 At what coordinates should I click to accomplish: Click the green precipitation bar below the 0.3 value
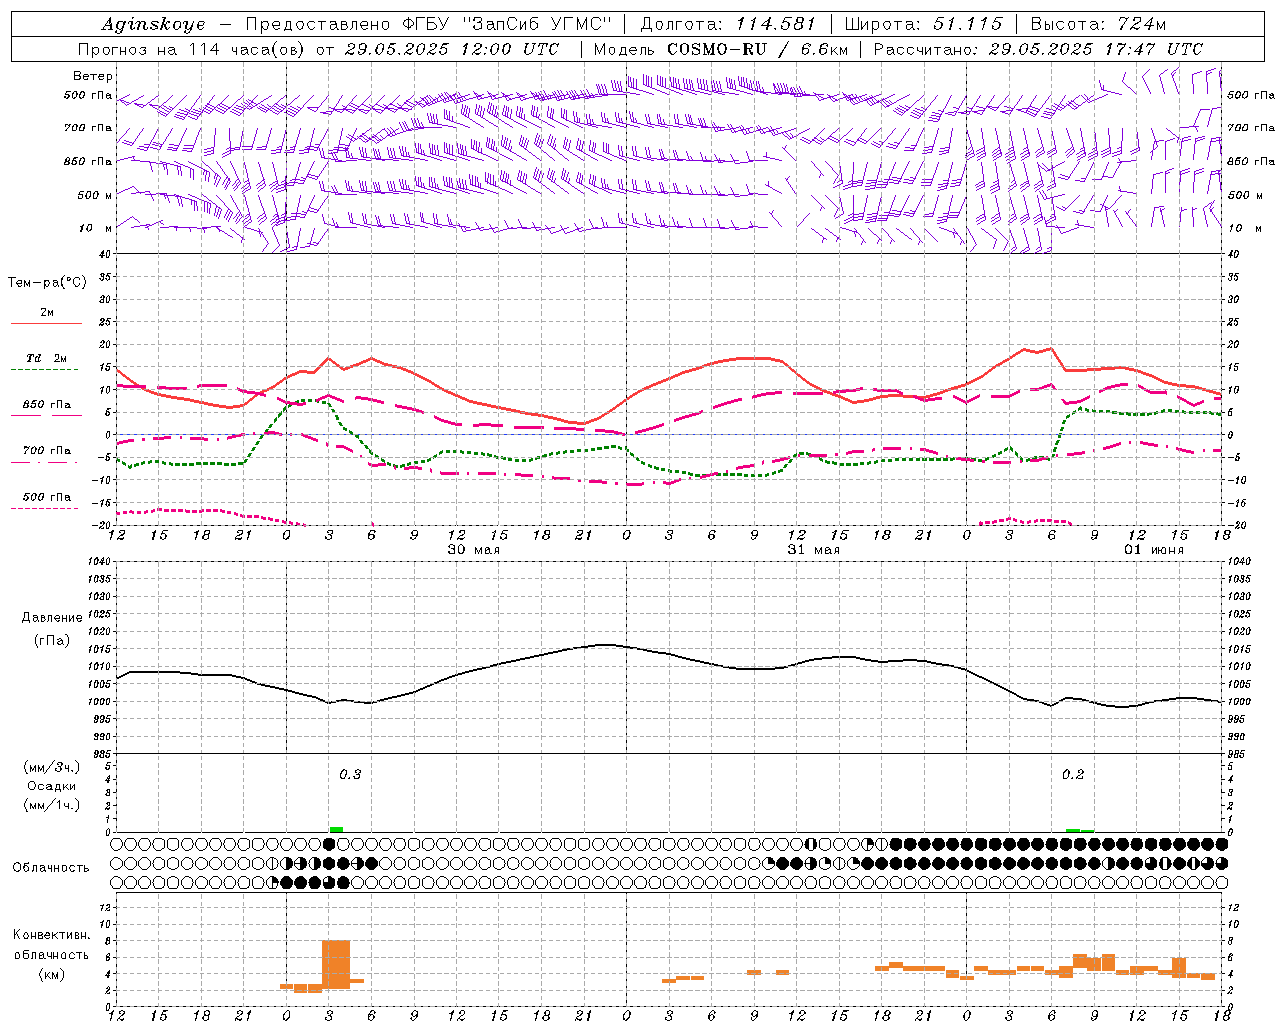pos(337,829)
